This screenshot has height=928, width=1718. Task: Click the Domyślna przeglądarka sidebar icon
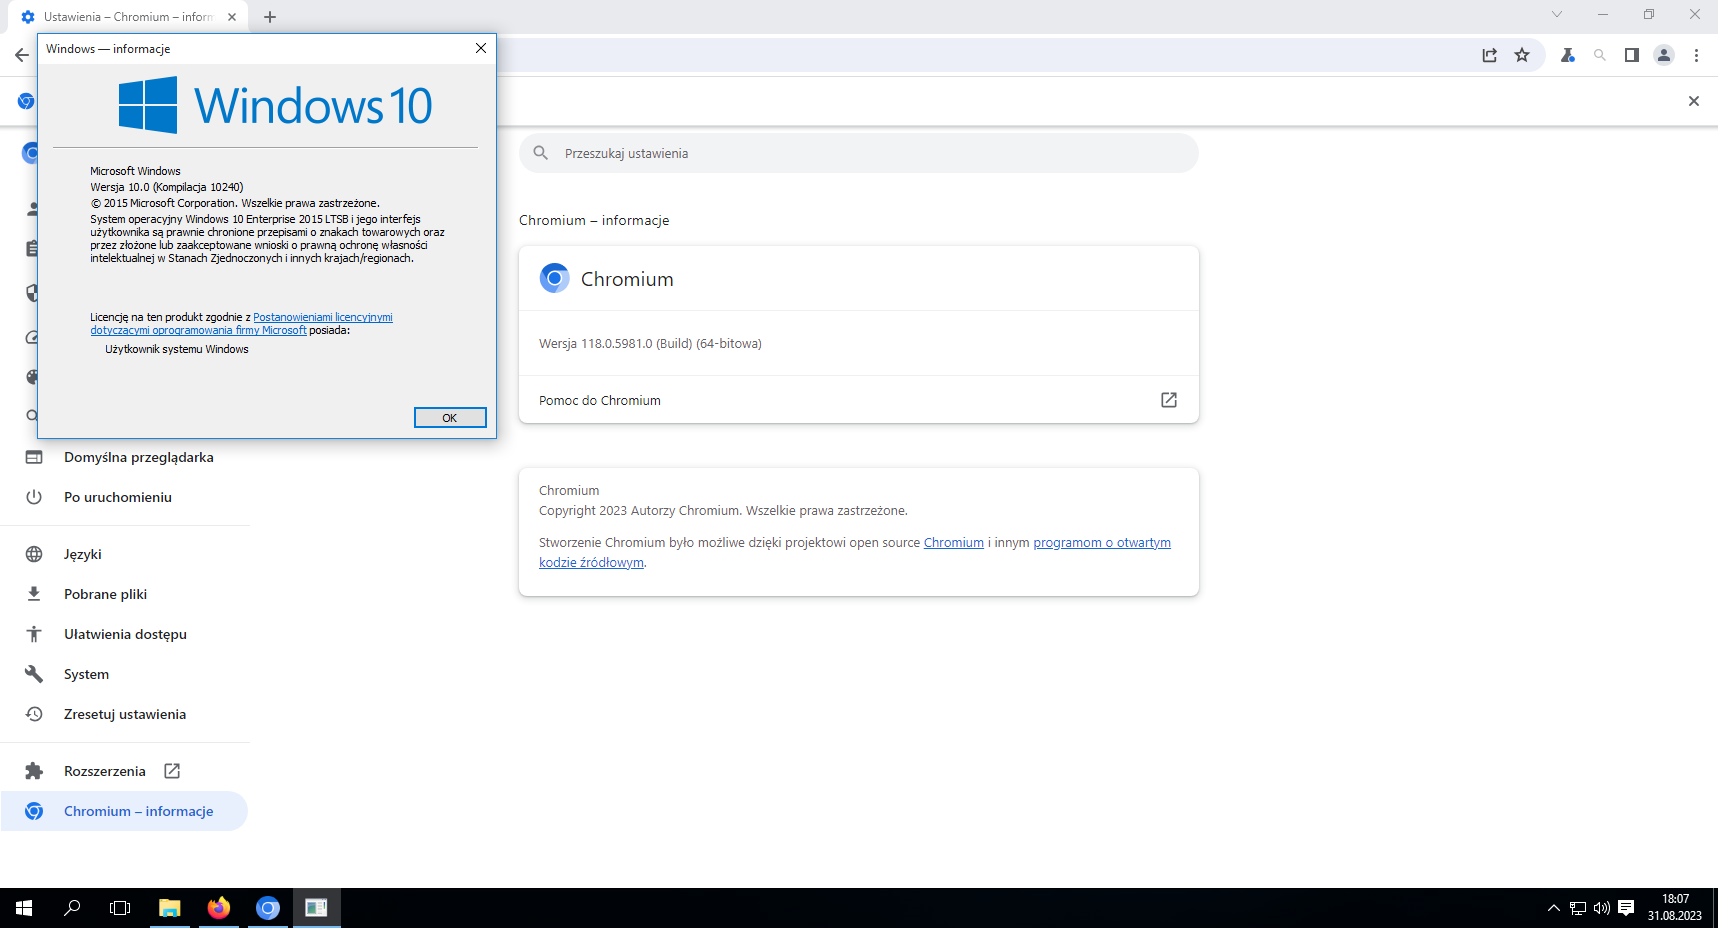coord(34,457)
